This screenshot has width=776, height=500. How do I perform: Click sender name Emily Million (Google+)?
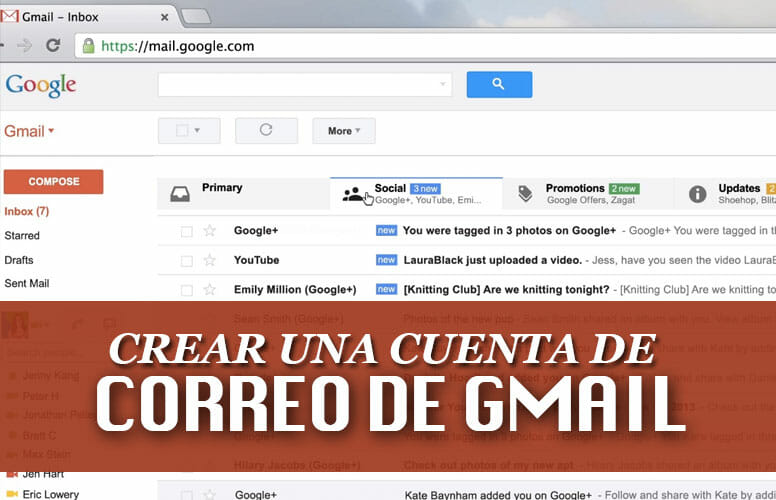pos(295,290)
